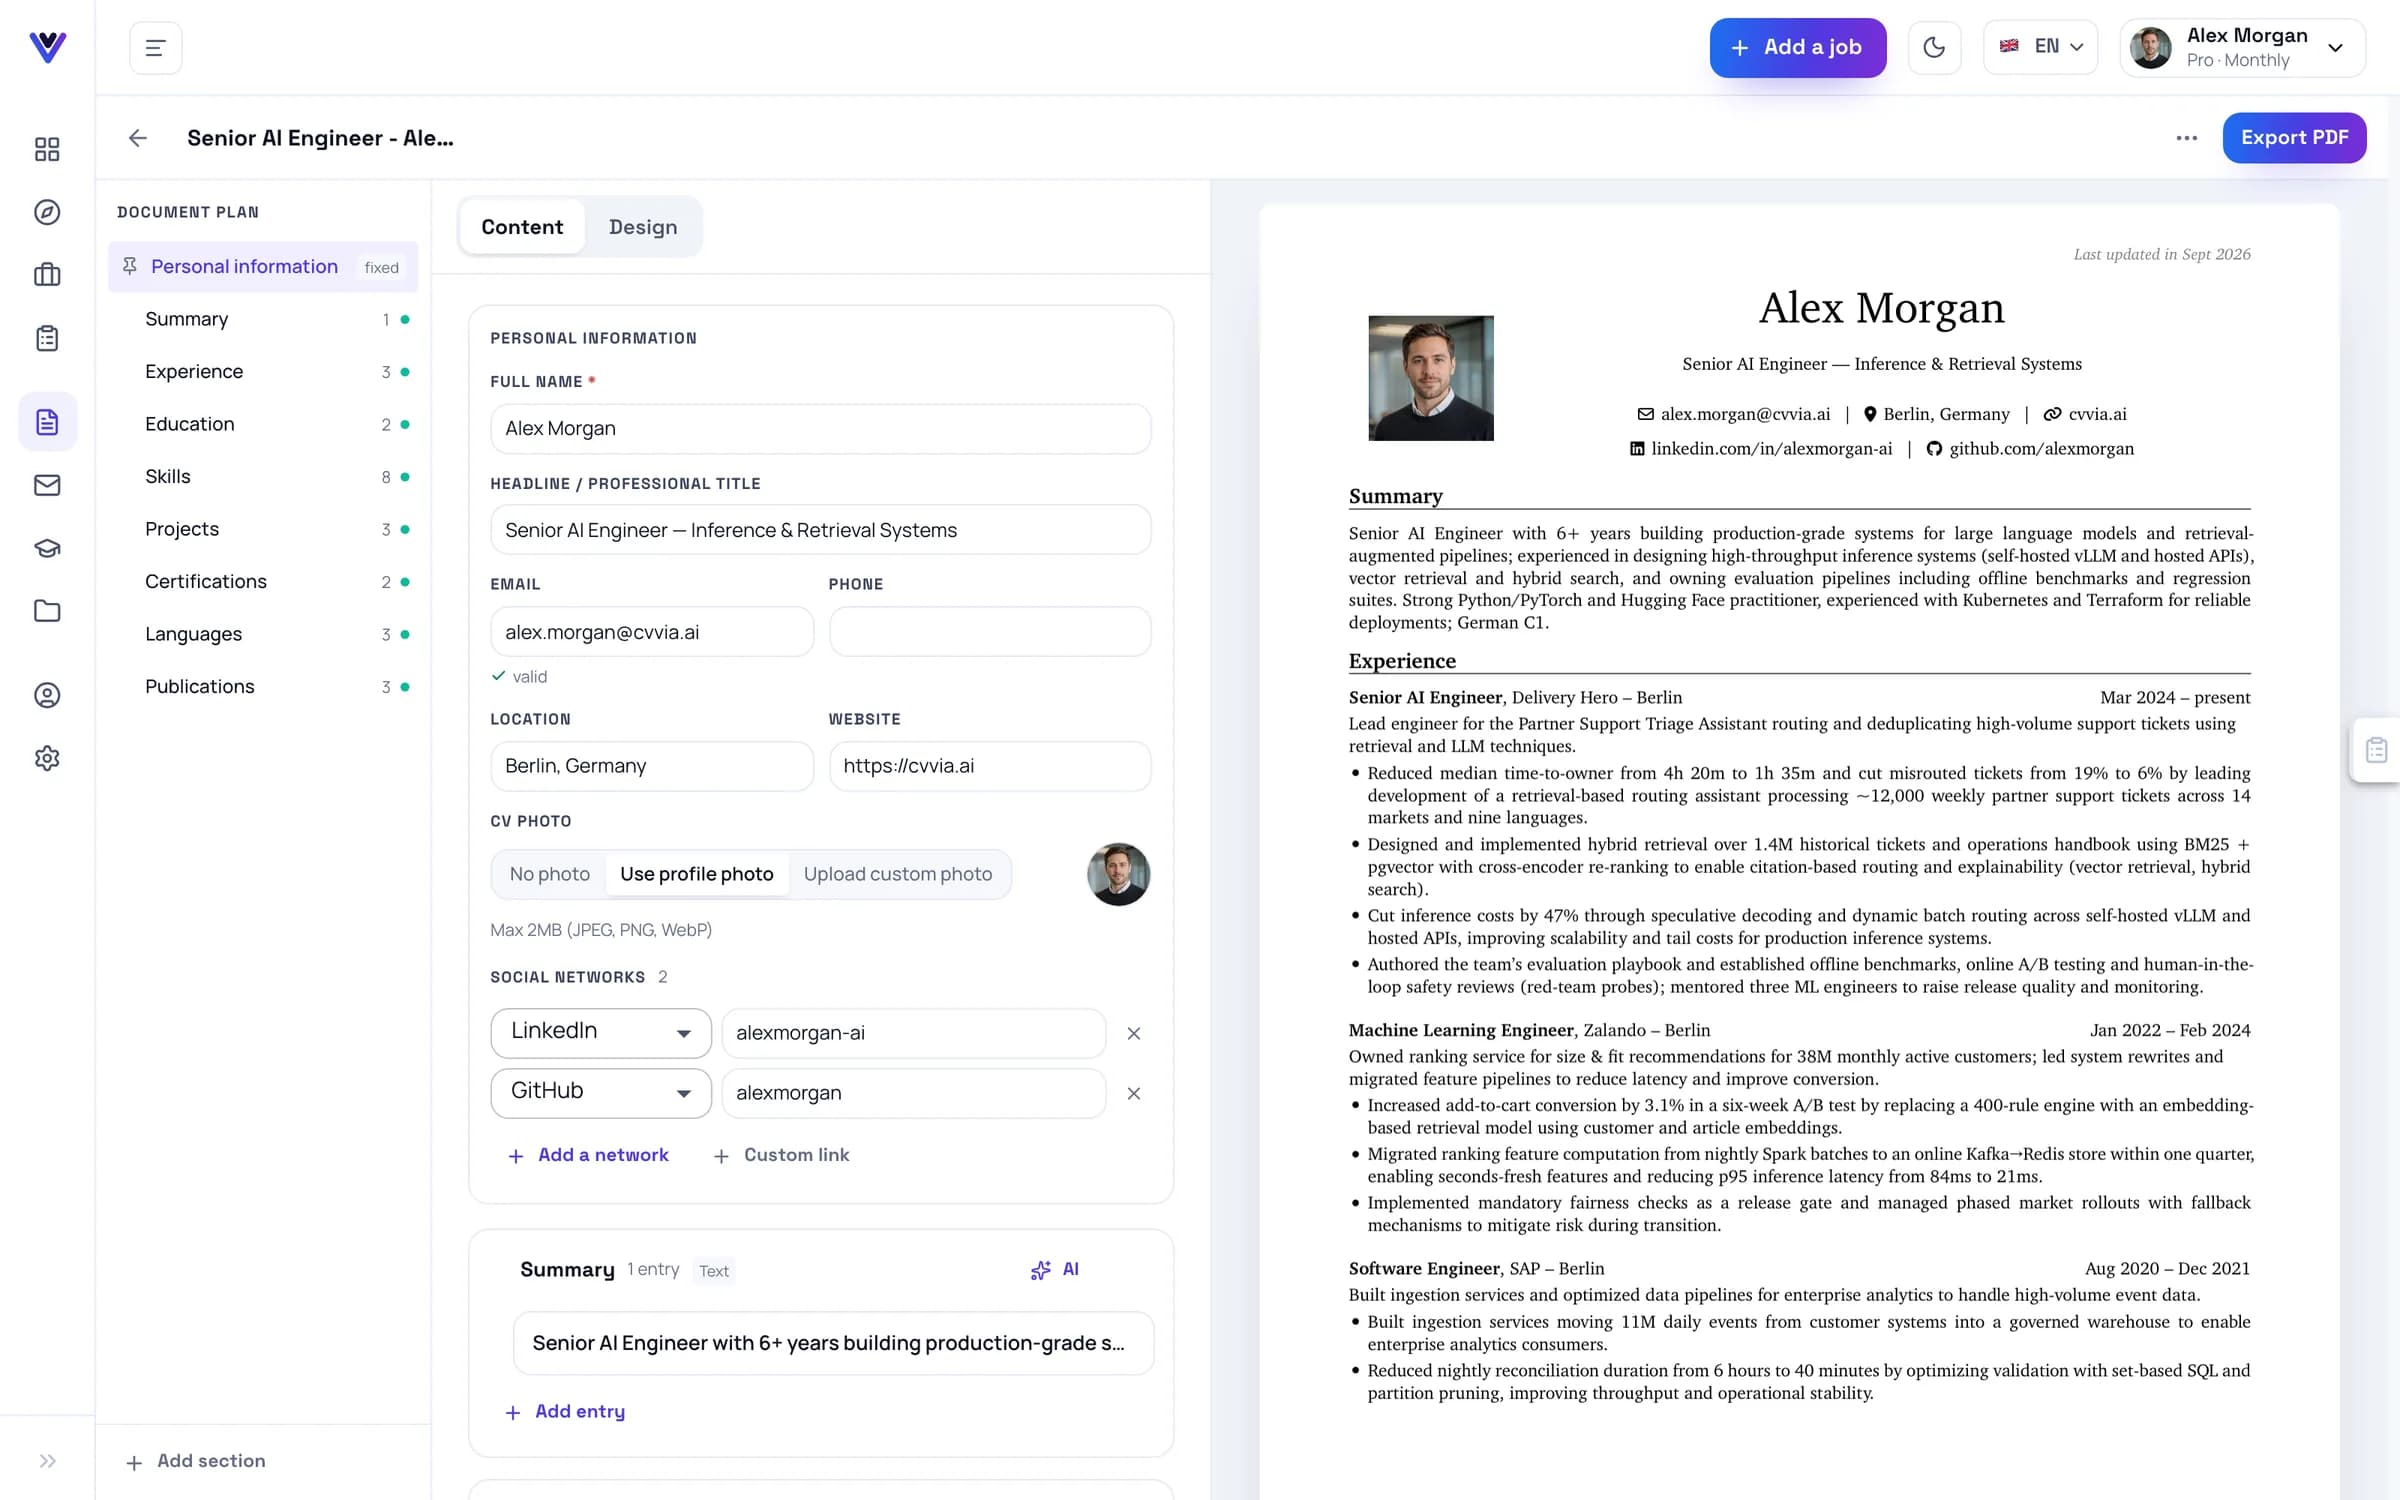The height and width of the screenshot is (1500, 2400).
Task: Click the Add a job button
Action: tap(1797, 47)
